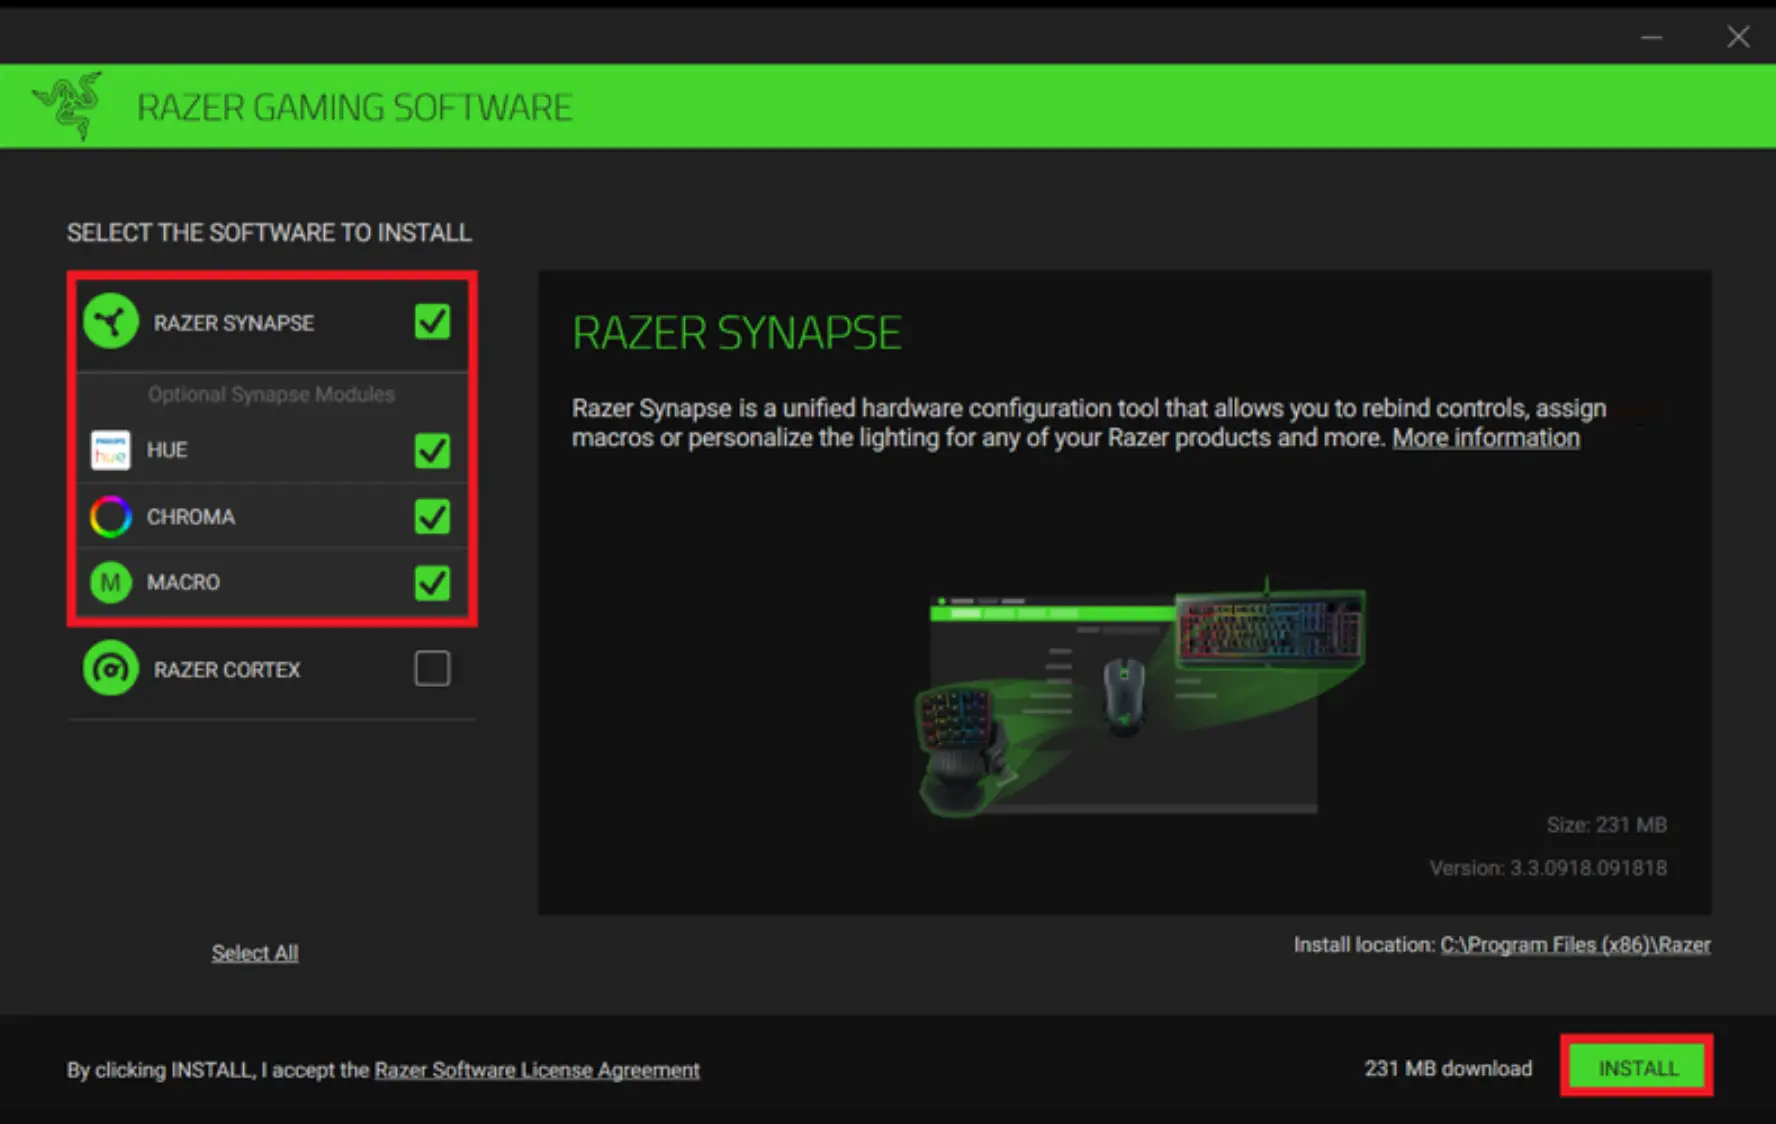Select the HUE module label
The height and width of the screenshot is (1124, 1776).
pos(167,450)
